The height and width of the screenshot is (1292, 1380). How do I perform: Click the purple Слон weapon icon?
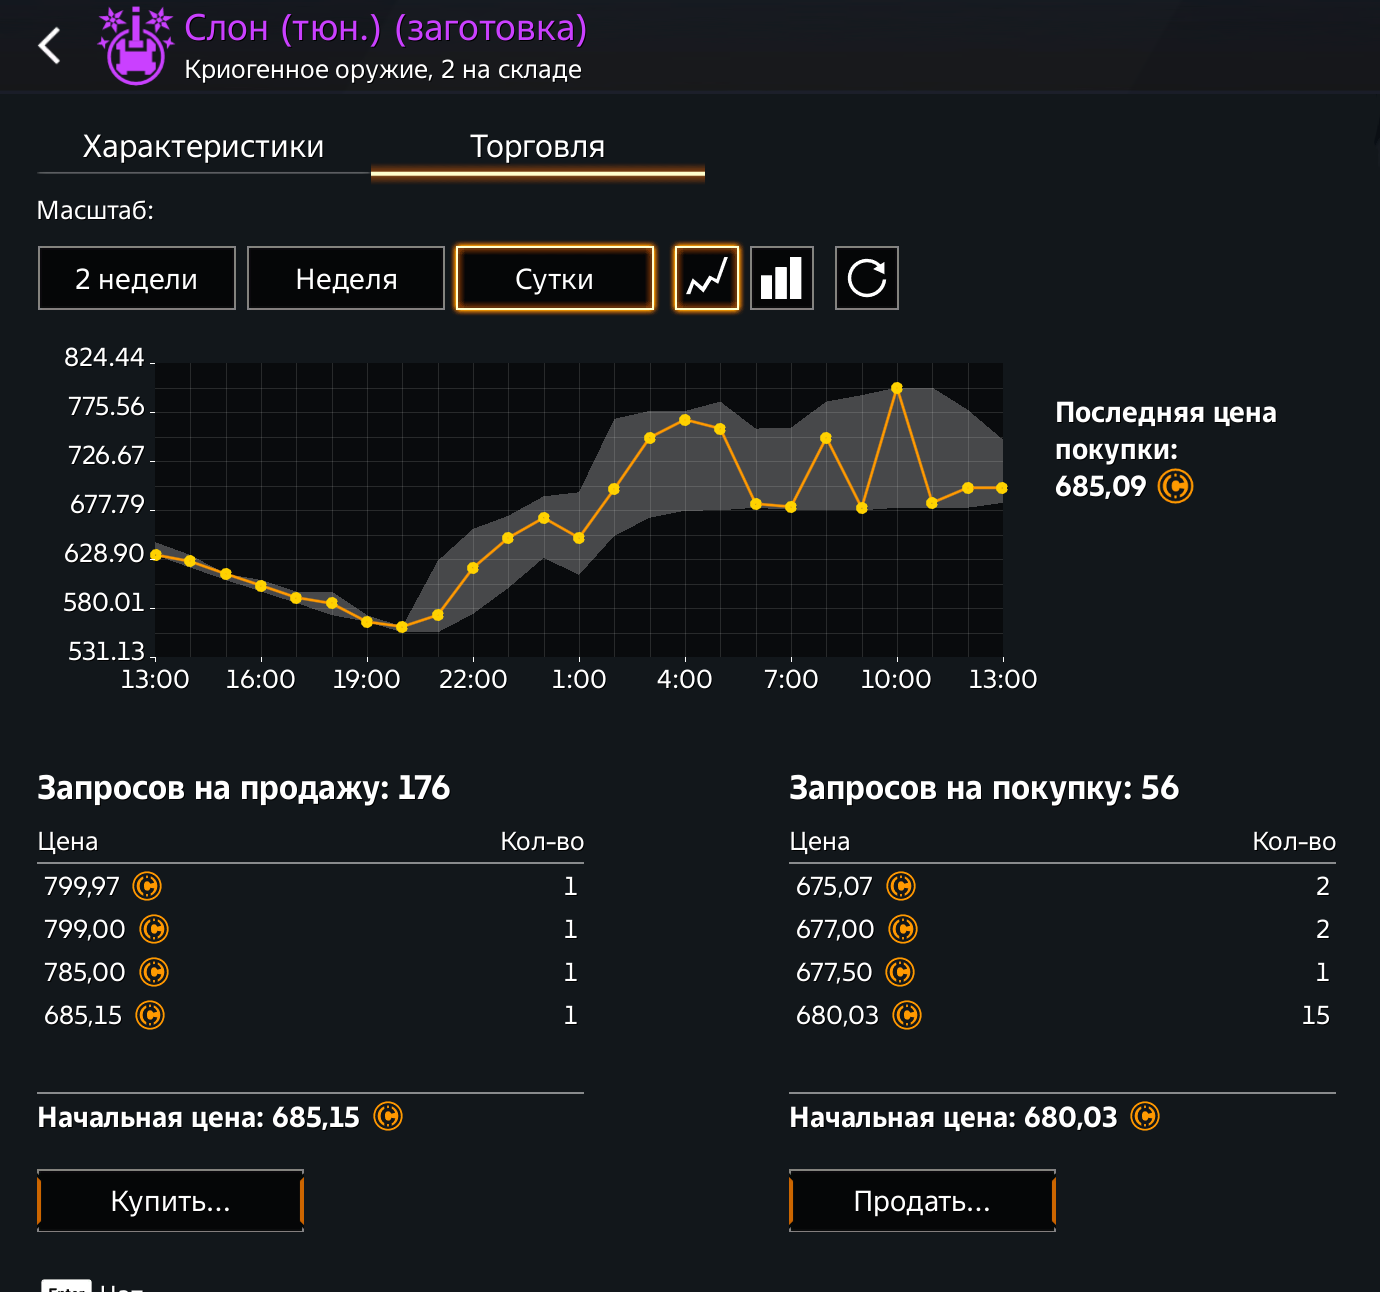[136, 47]
